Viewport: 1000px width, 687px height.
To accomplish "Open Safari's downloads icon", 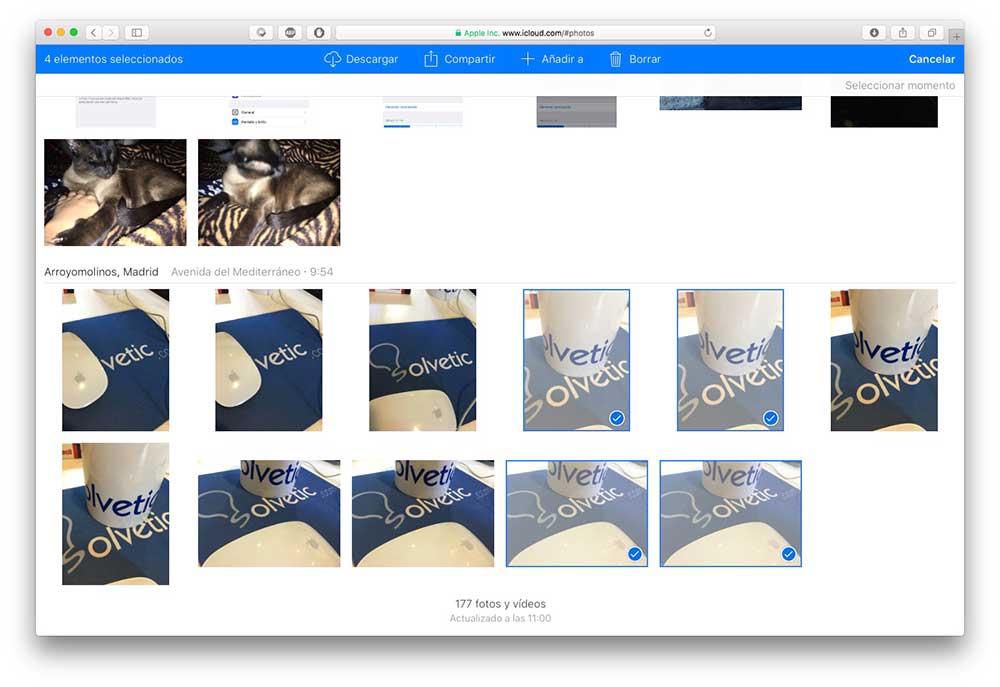I will [x=874, y=32].
